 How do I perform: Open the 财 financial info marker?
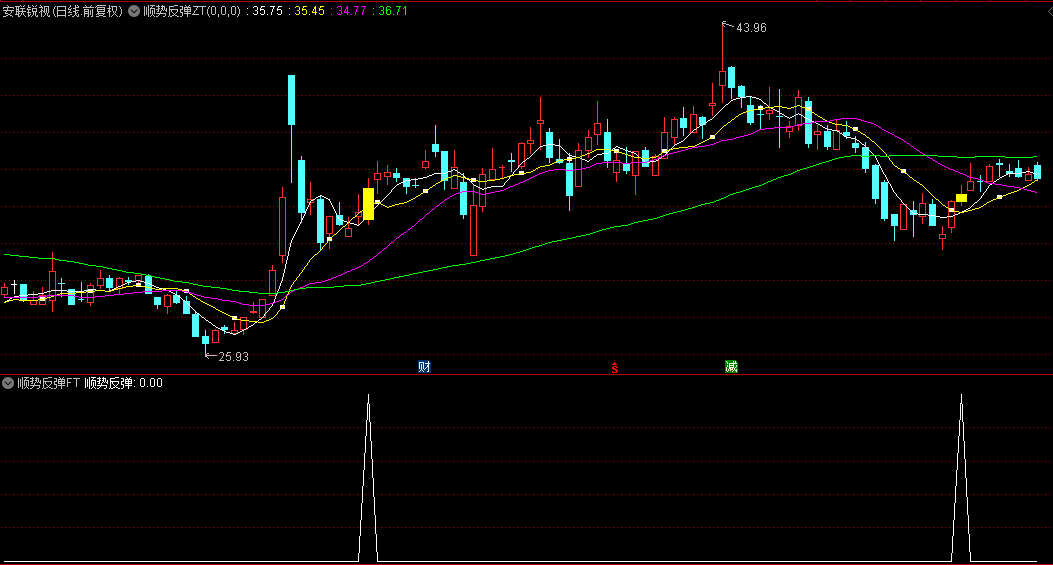point(424,367)
